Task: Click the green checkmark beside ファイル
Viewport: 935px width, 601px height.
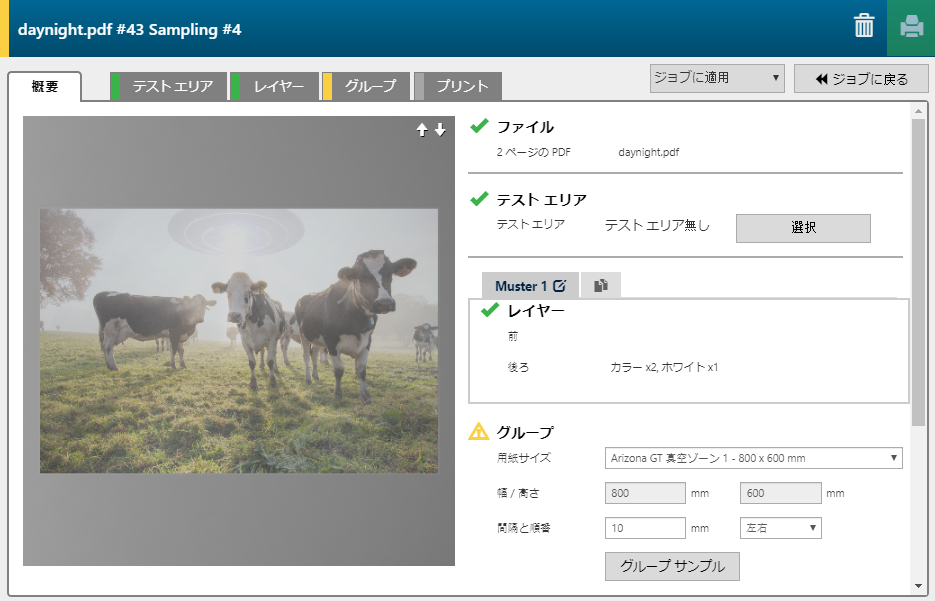Action: pyautogui.click(x=479, y=126)
